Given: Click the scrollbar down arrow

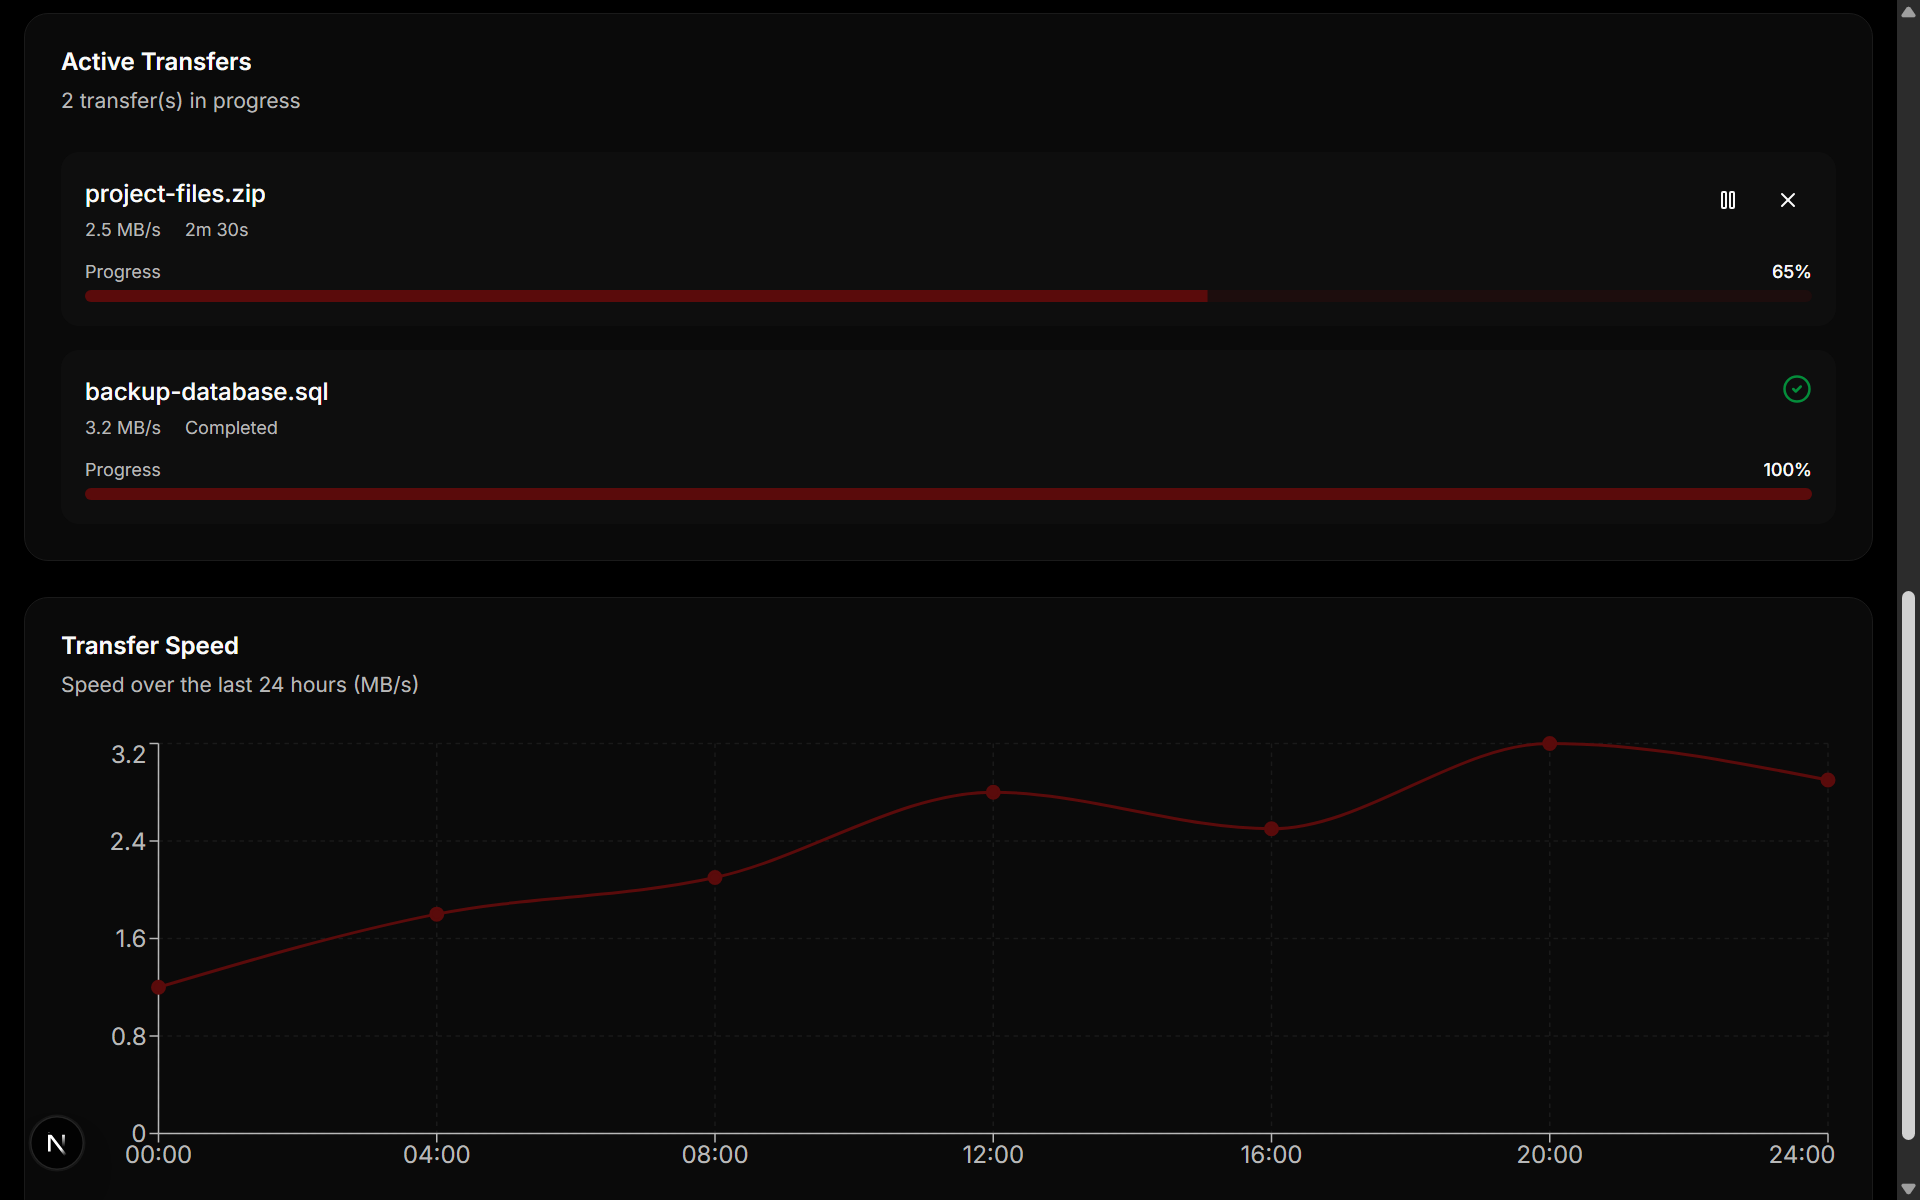Looking at the screenshot, I should 1908,1188.
